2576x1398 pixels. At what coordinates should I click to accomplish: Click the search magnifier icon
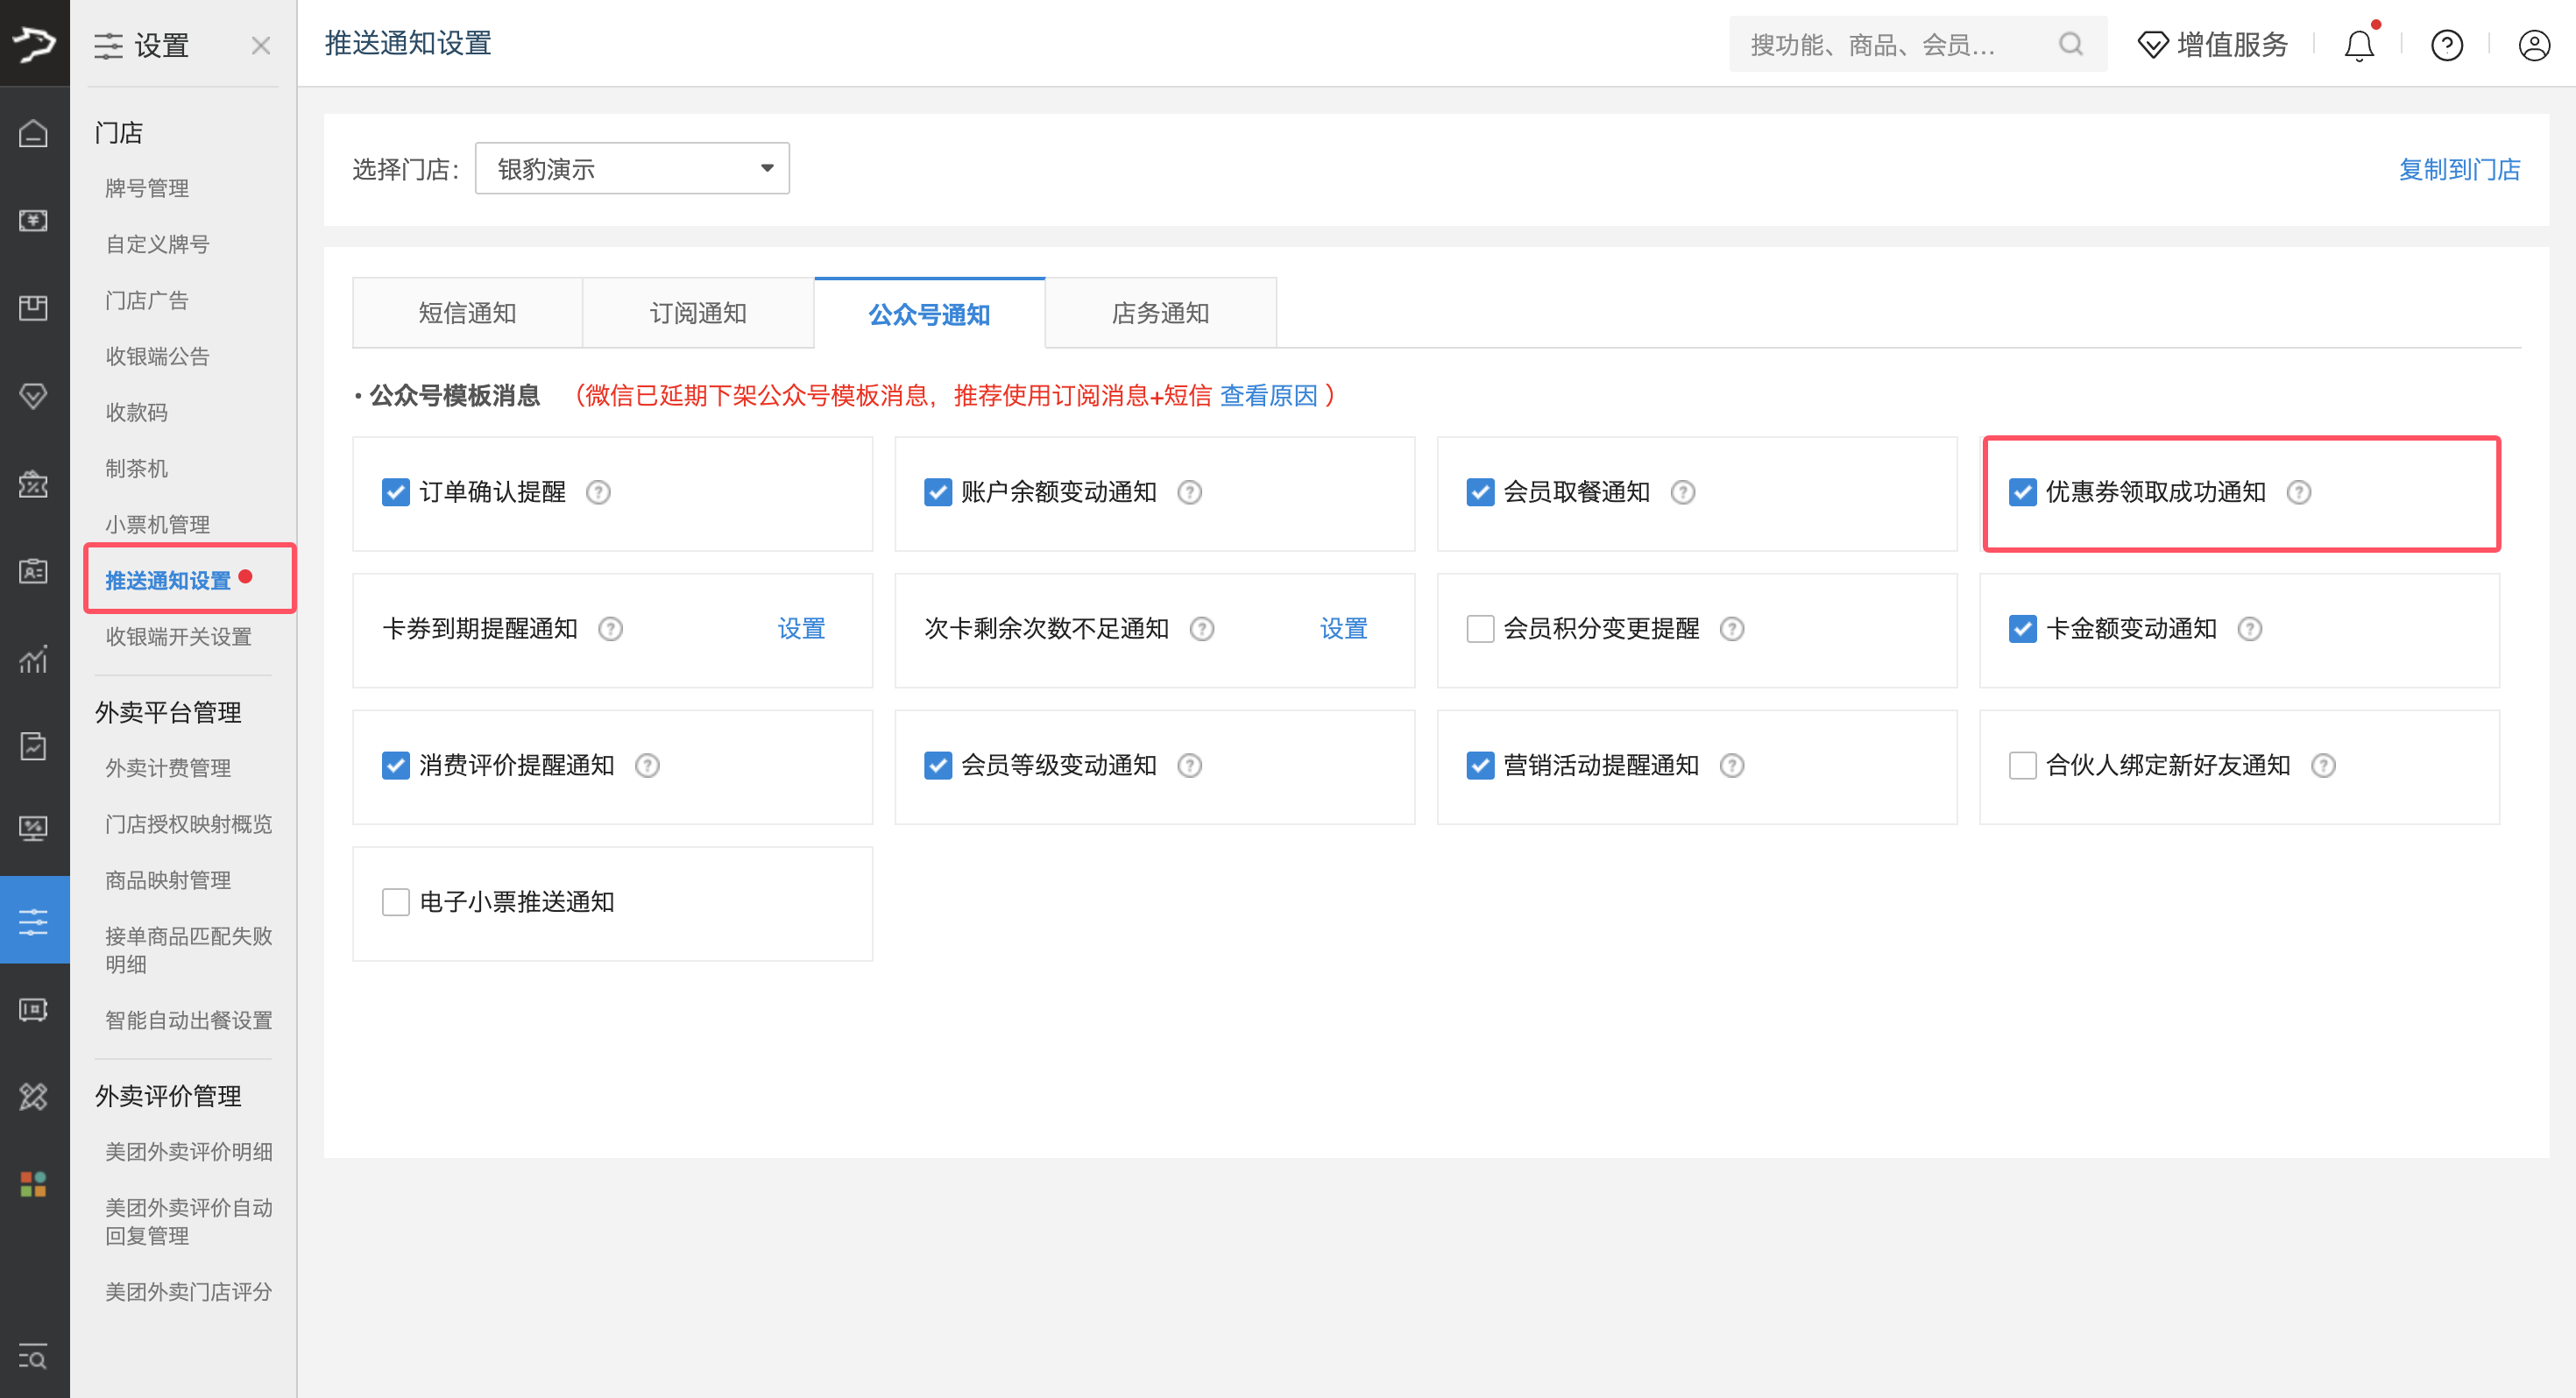(x=2071, y=45)
